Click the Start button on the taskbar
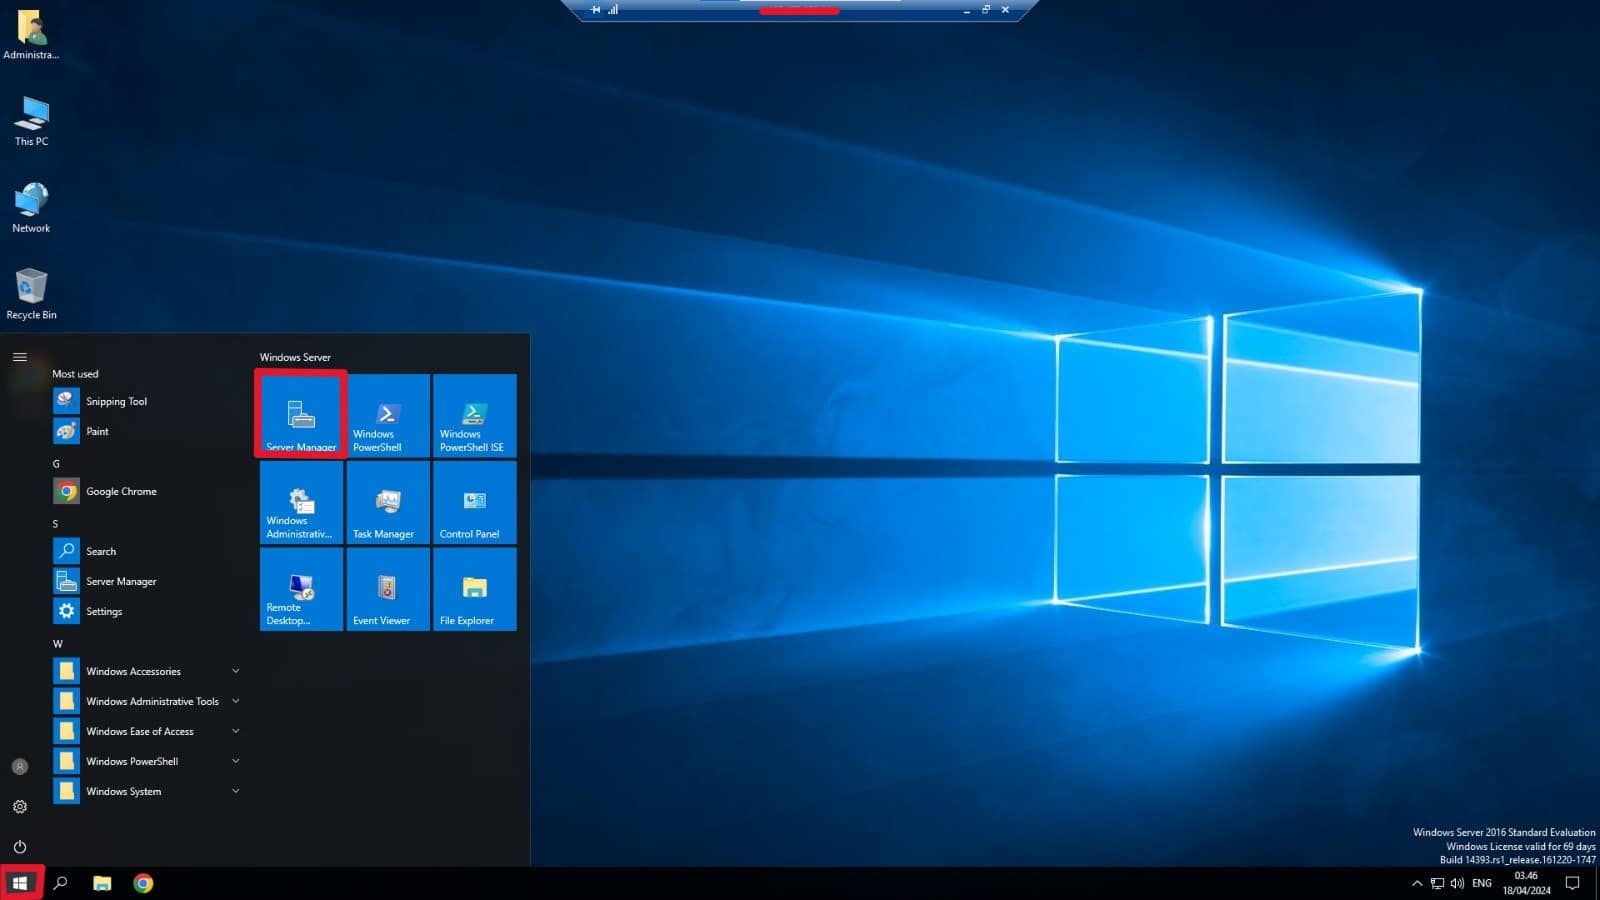The width and height of the screenshot is (1600, 900). click(x=20, y=883)
